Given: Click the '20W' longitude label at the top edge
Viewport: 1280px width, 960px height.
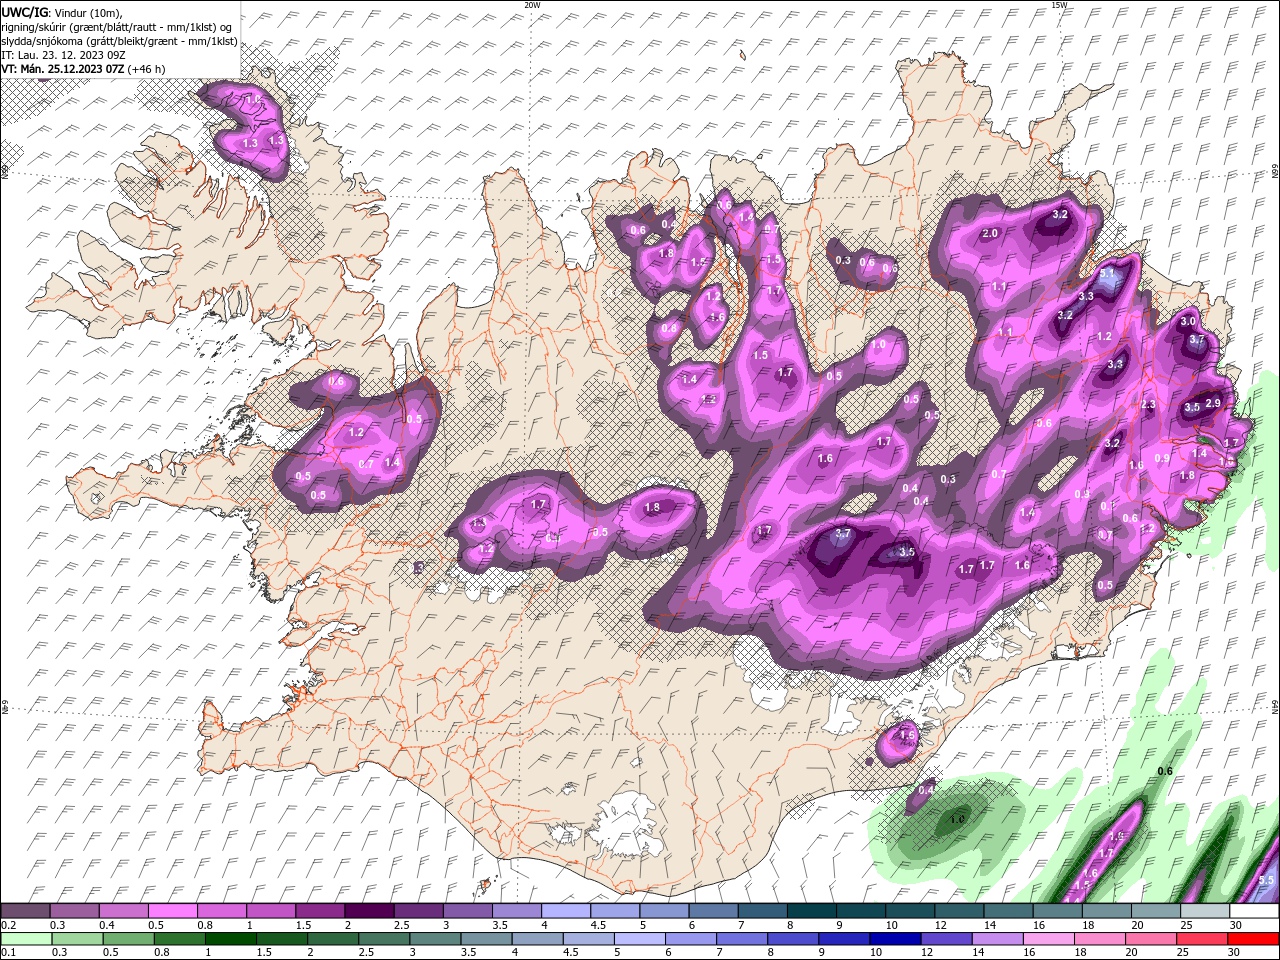Looking at the screenshot, I should click(x=532, y=5).
